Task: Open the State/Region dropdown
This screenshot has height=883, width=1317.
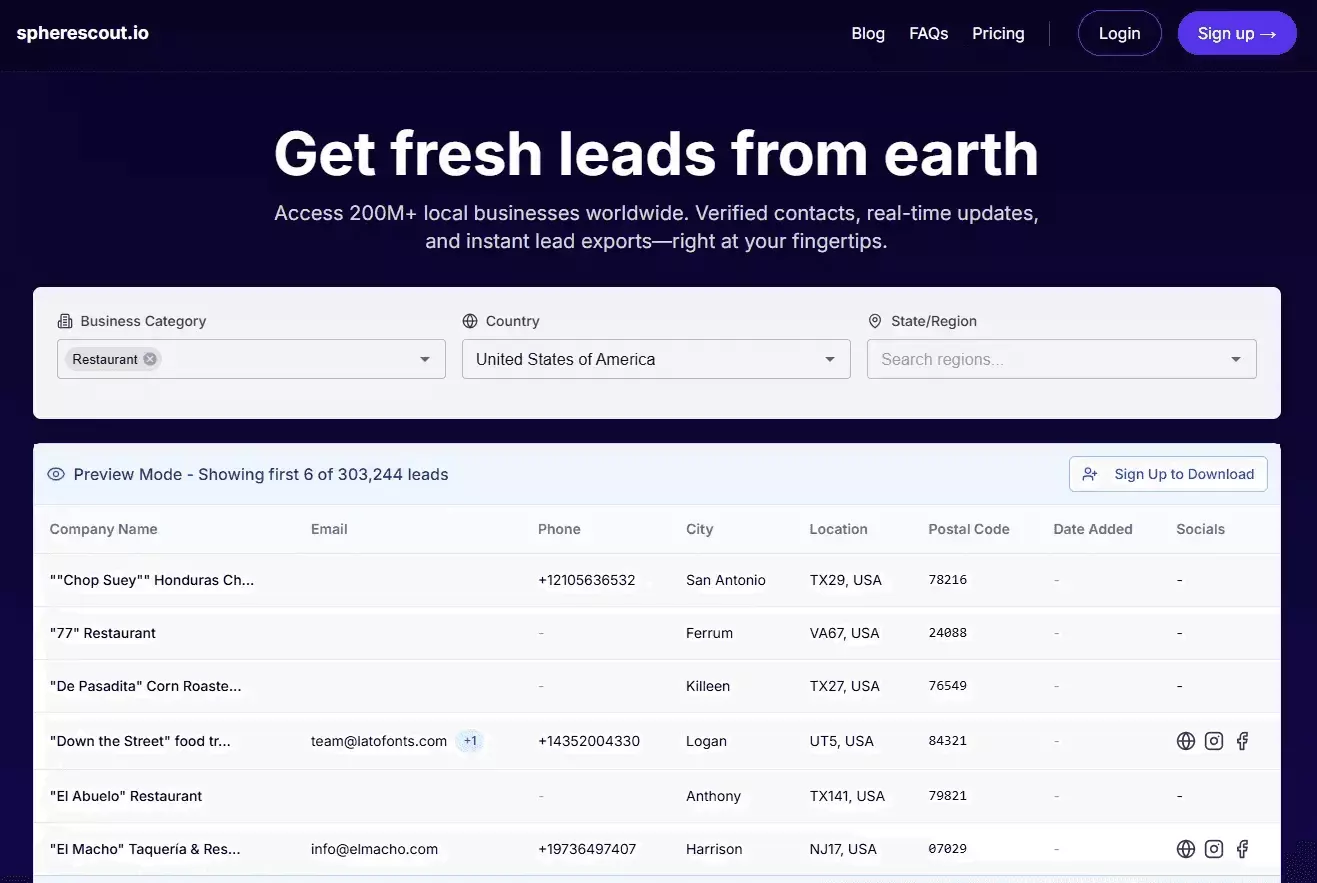Action: click(x=1235, y=359)
